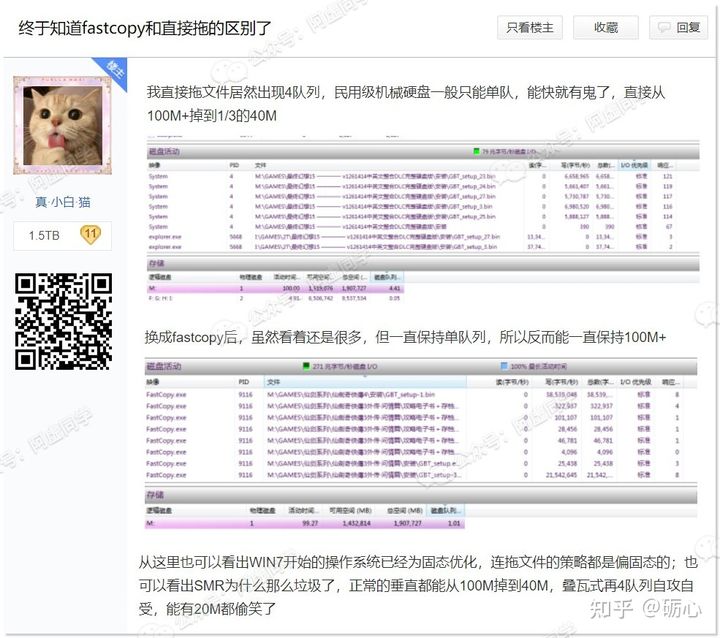
Task: Click the green disk I/O indicator in first screenshot
Action: point(478,152)
